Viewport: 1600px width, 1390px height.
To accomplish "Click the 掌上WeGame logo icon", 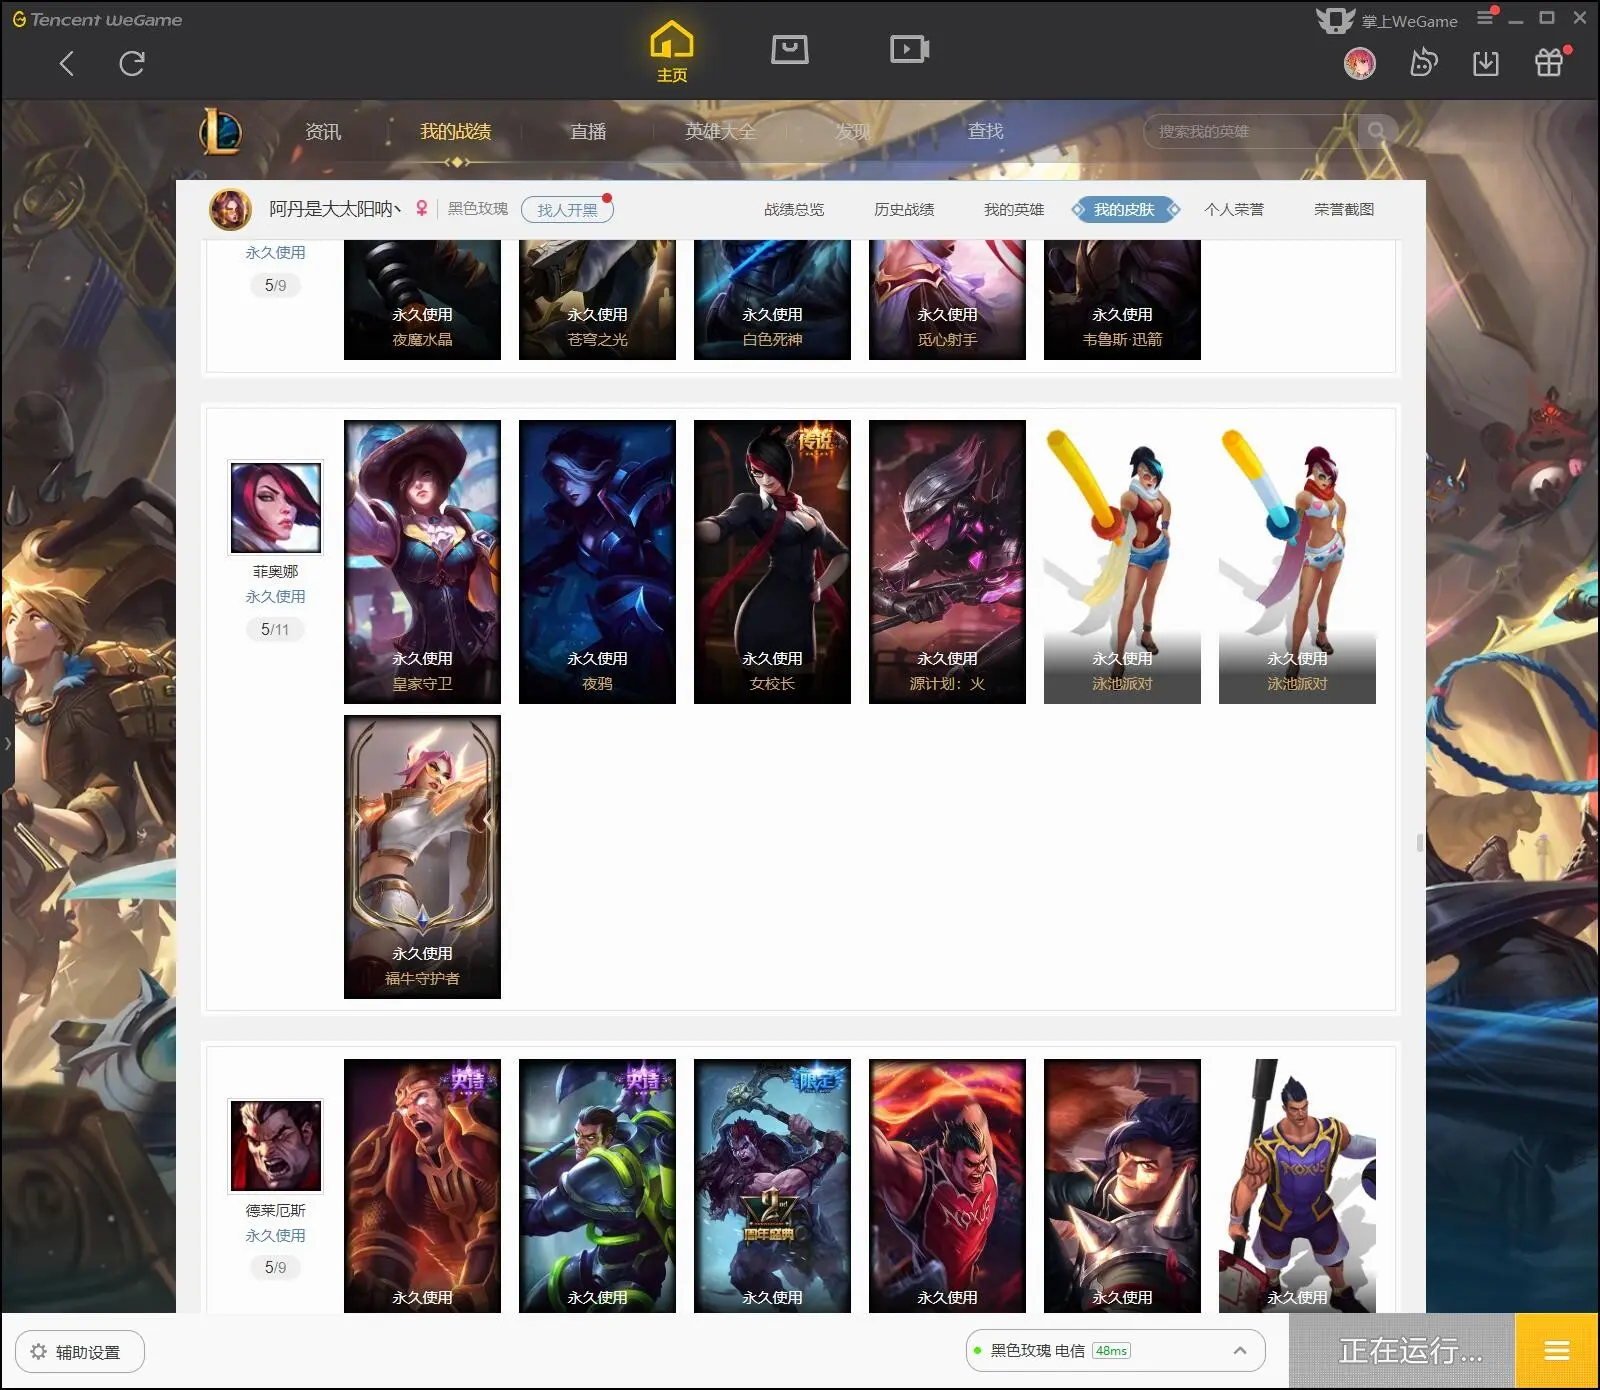I will tap(1335, 20).
